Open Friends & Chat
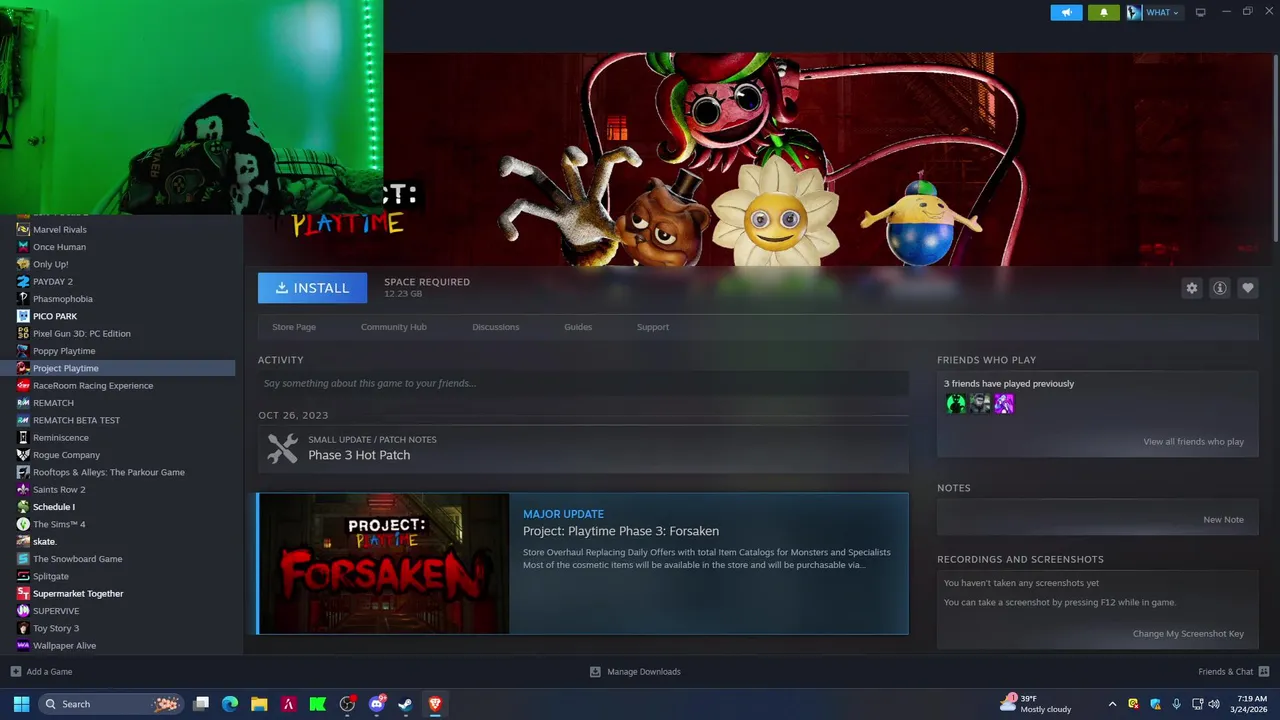Image resolution: width=1280 pixels, height=720 pixels. (1233, 672)
